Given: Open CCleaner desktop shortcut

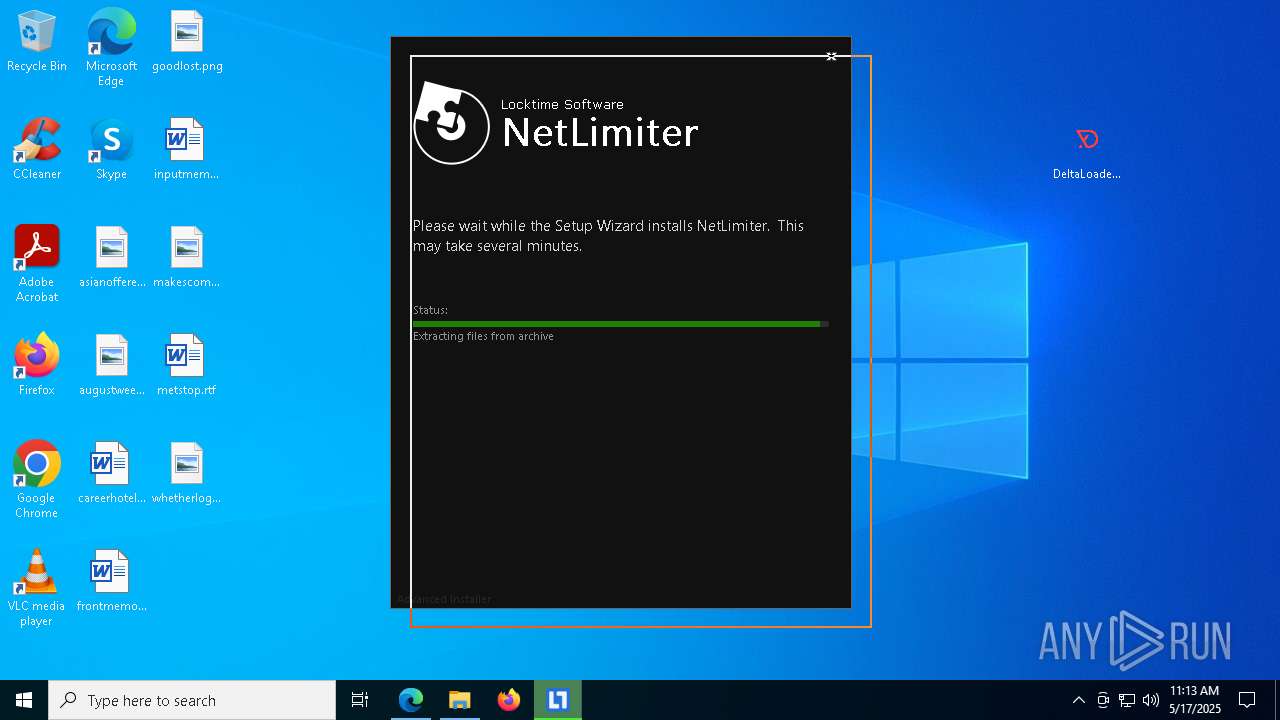Looking at the screenshot, I should tap(37, 150).
